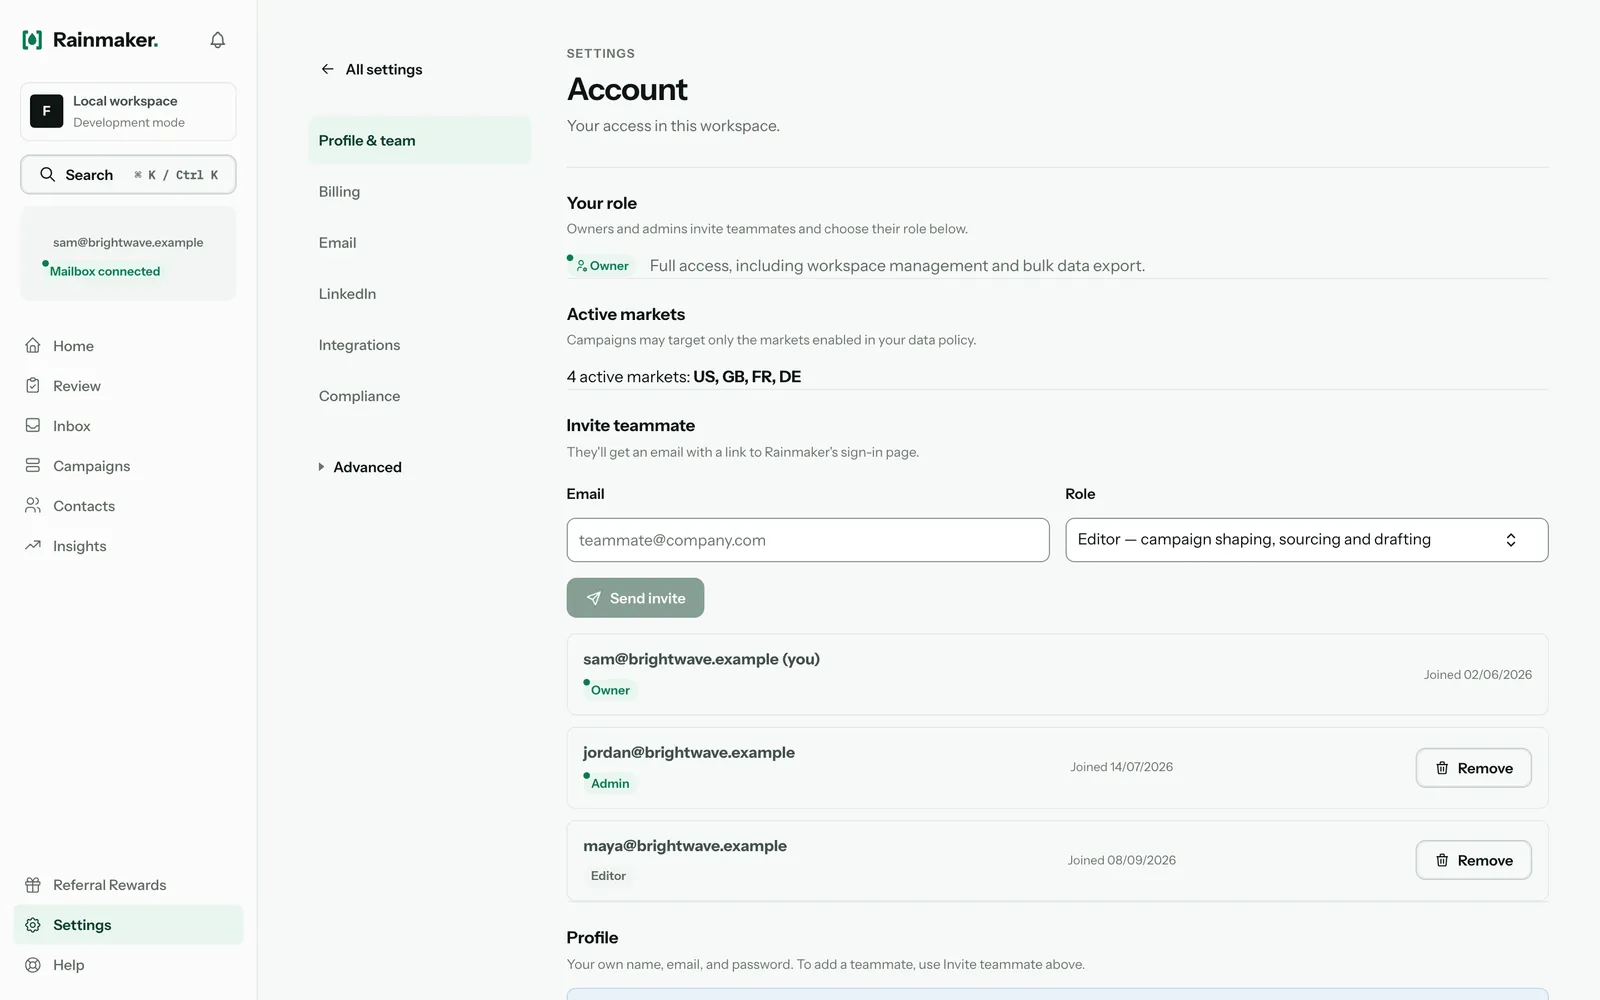The height and width of the screenshot is (1000, 1600).
Task: Click the paper plane icon on Send invite
Action: (x=594, y=598)
